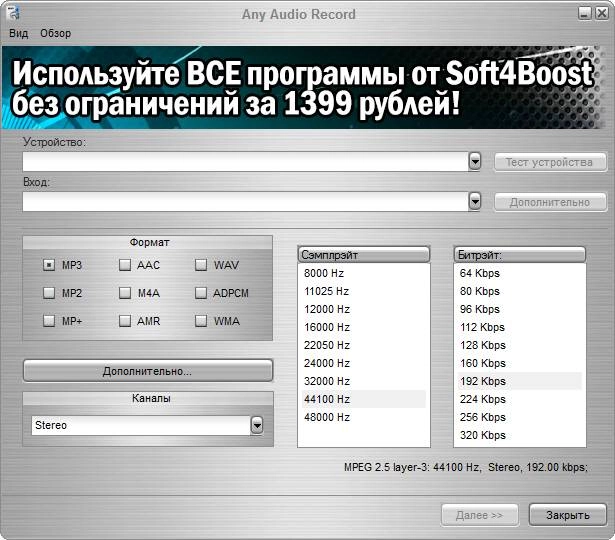The image size is (615, 540).
Task: Choose 12000 Hz sample rate
Action: 364,309
